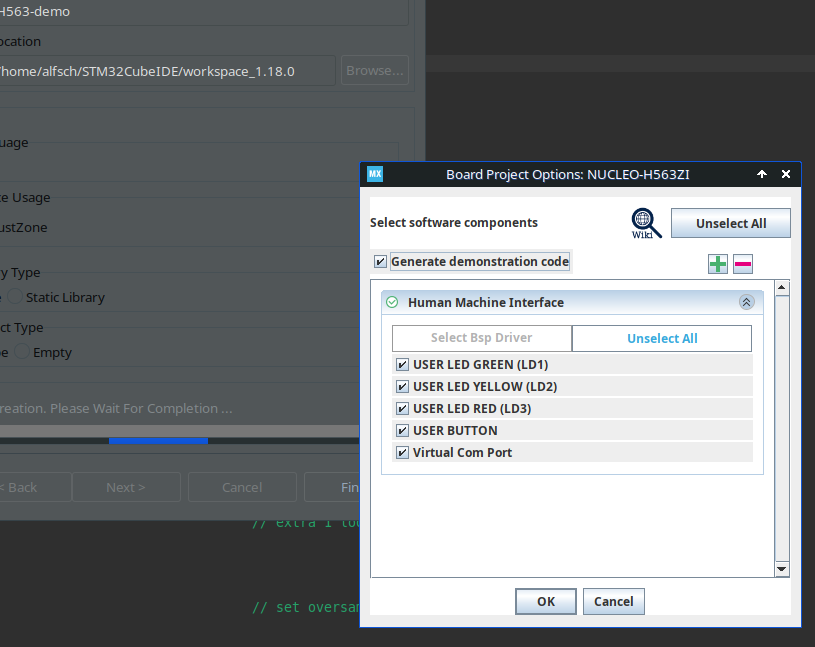Select Static Library radio button in wizard
This screenshot has height=647, width=815.
(x=15, y=297)
